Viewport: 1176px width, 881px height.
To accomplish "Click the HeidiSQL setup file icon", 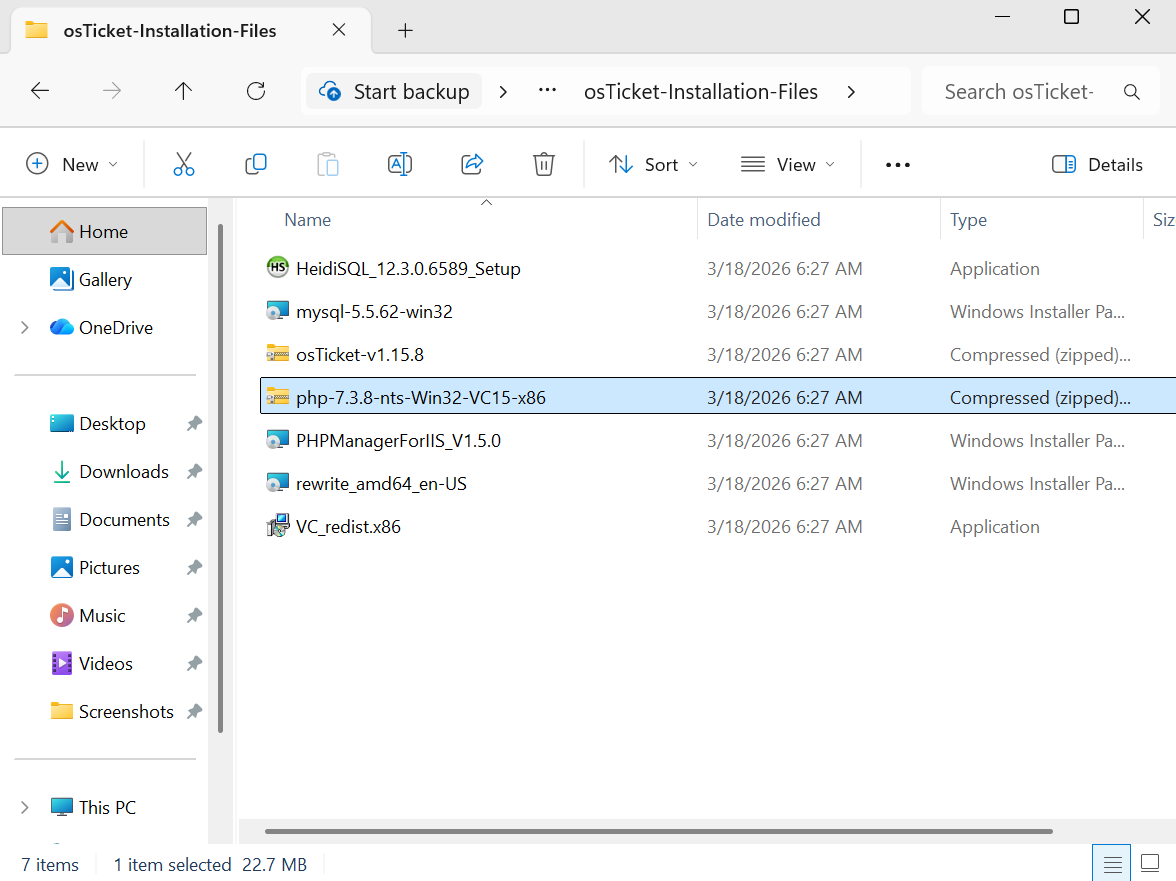I will coord(278,268).
